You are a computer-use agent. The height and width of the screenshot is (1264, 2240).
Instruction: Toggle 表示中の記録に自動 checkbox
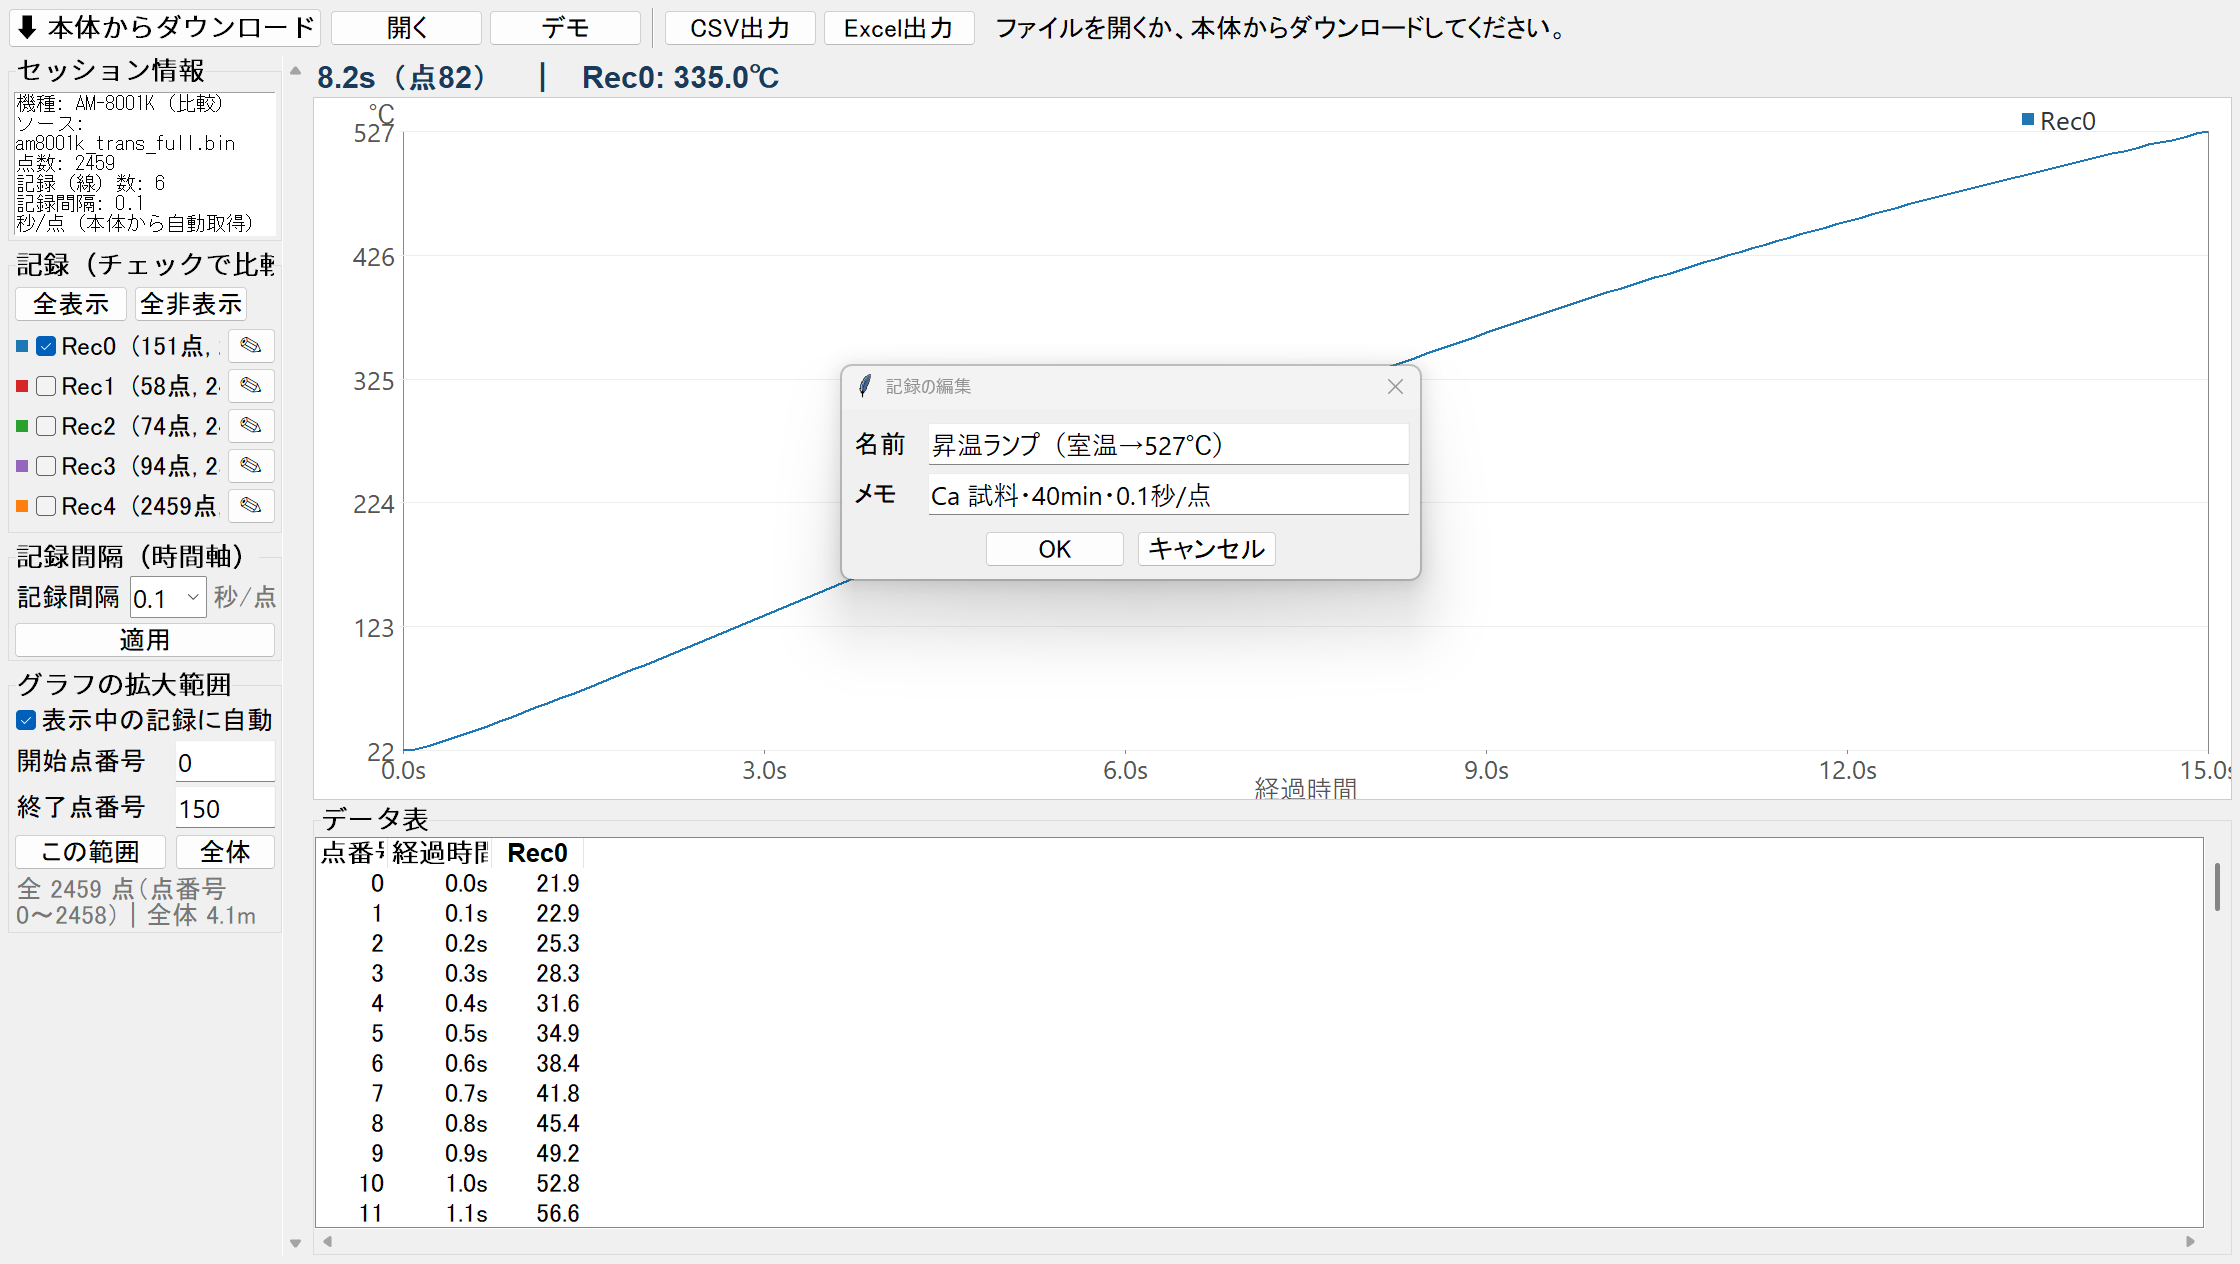26,720
